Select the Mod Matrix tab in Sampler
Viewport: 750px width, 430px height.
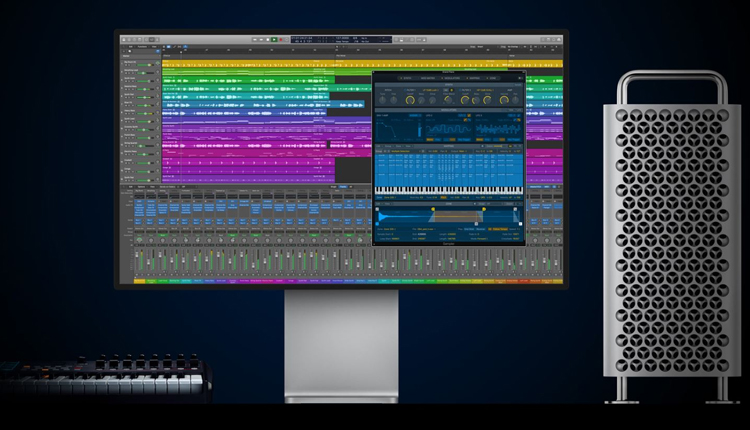pyautogui.click(x=427, y=78)
